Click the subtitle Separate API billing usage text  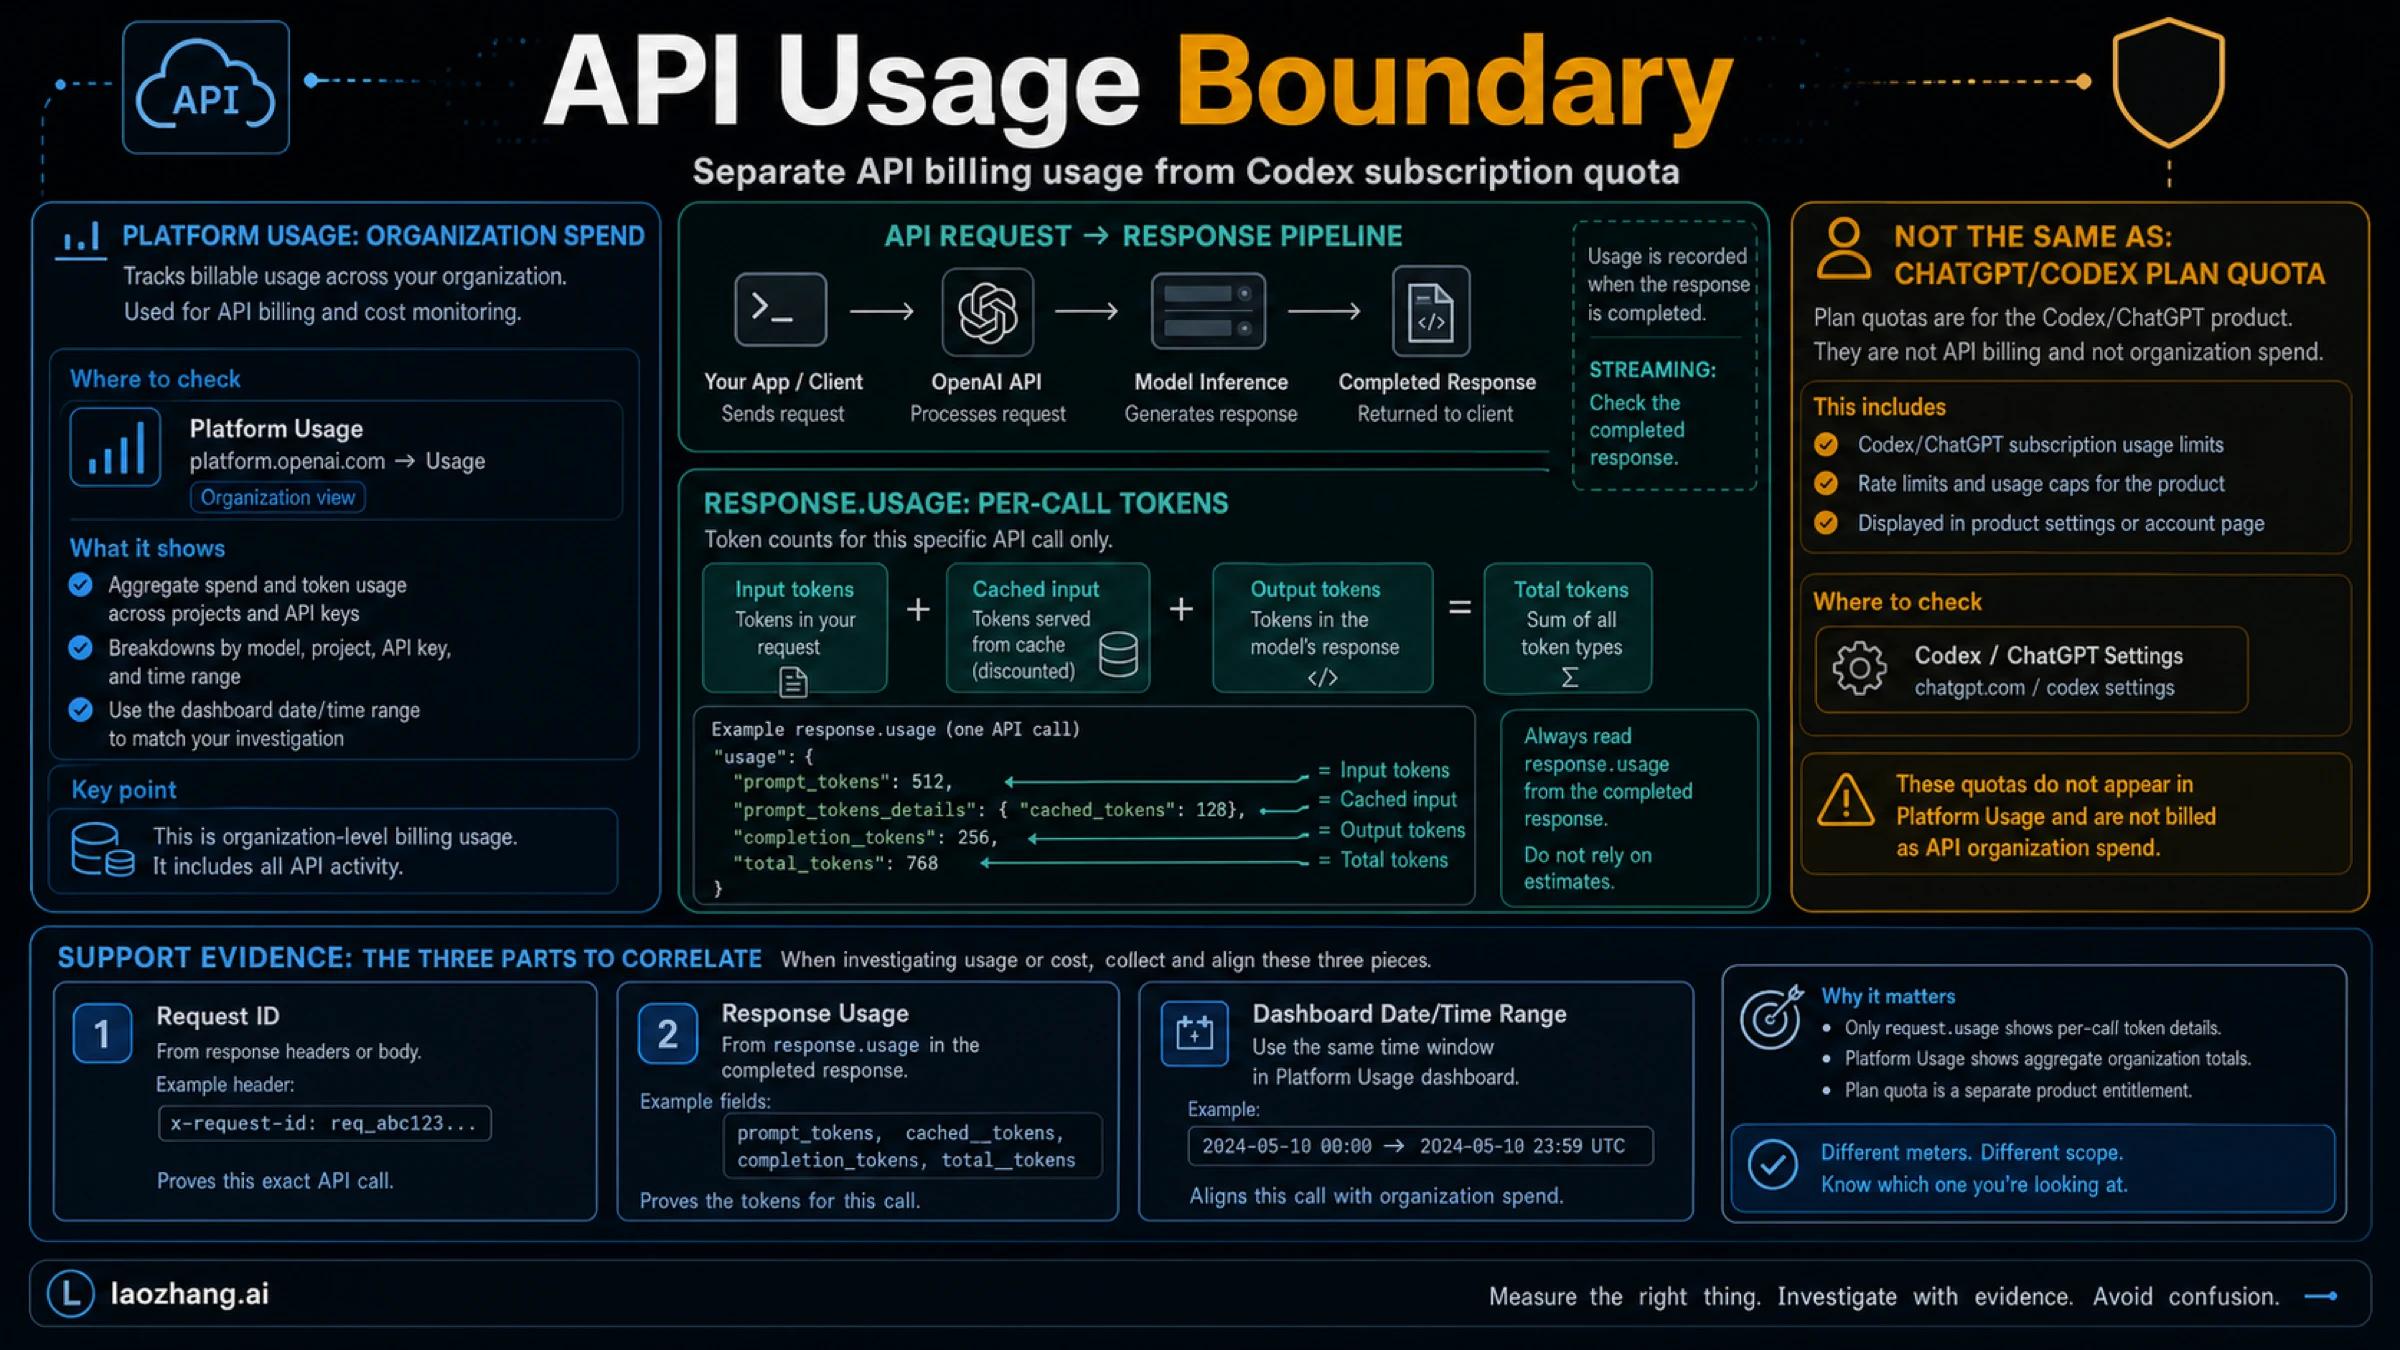click(x=1186, y=172)
